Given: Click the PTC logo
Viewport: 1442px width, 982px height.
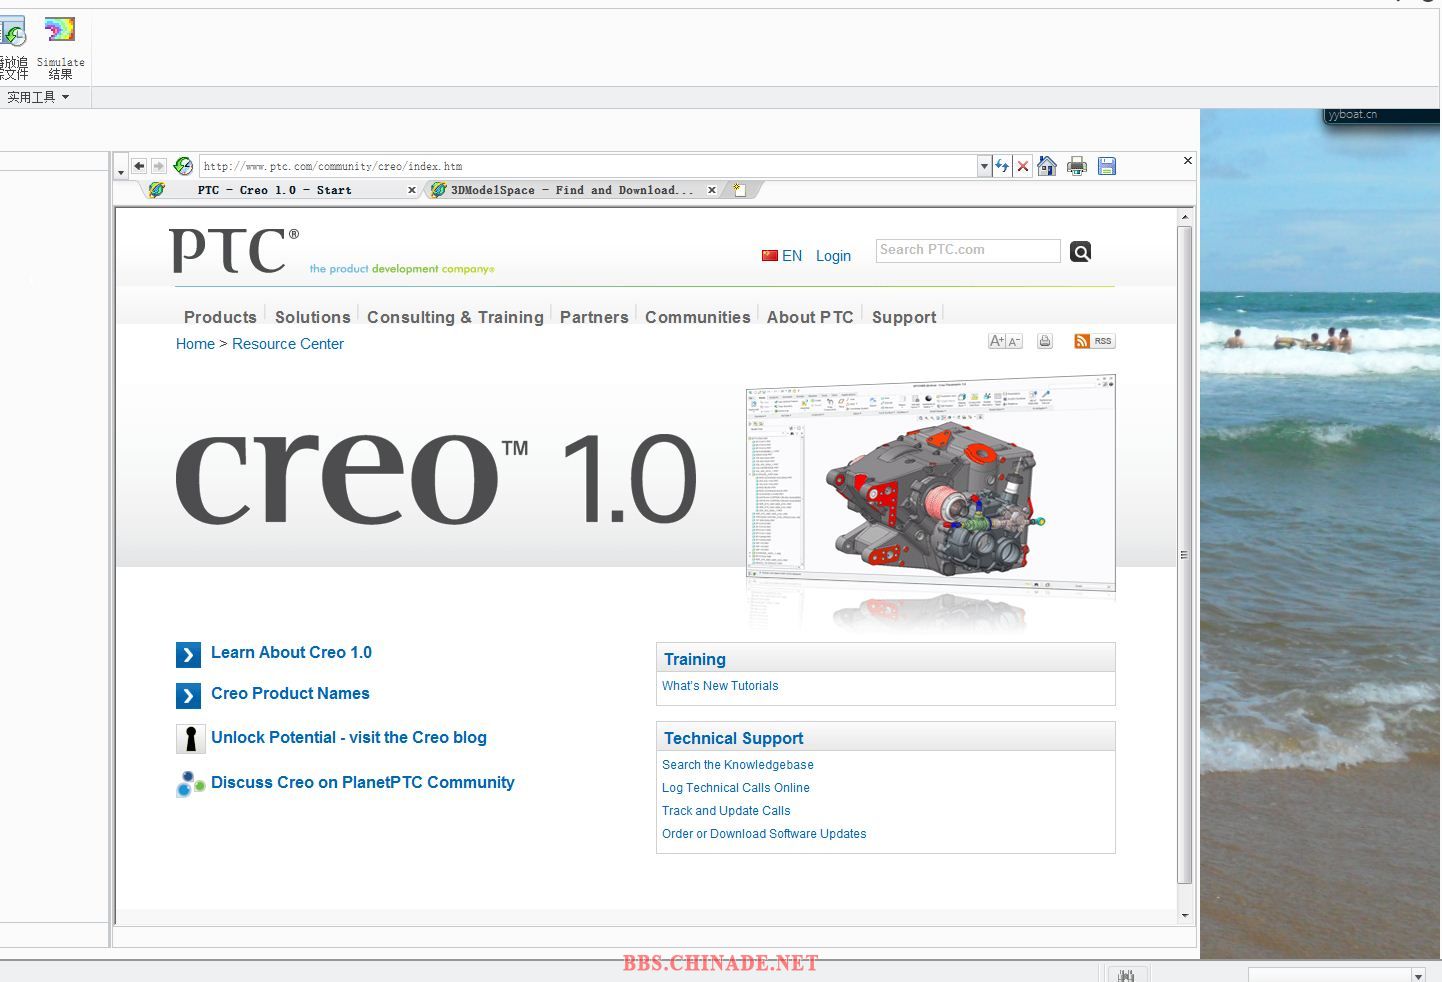Looking at the screenshot, I should click(234, 250).
